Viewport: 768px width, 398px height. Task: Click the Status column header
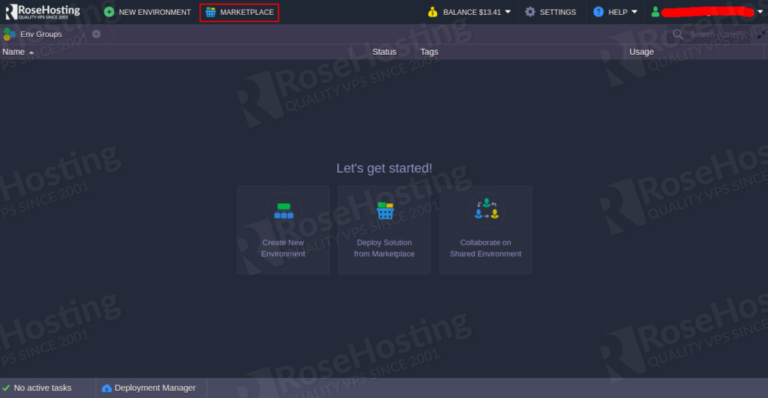pos(384,52)
